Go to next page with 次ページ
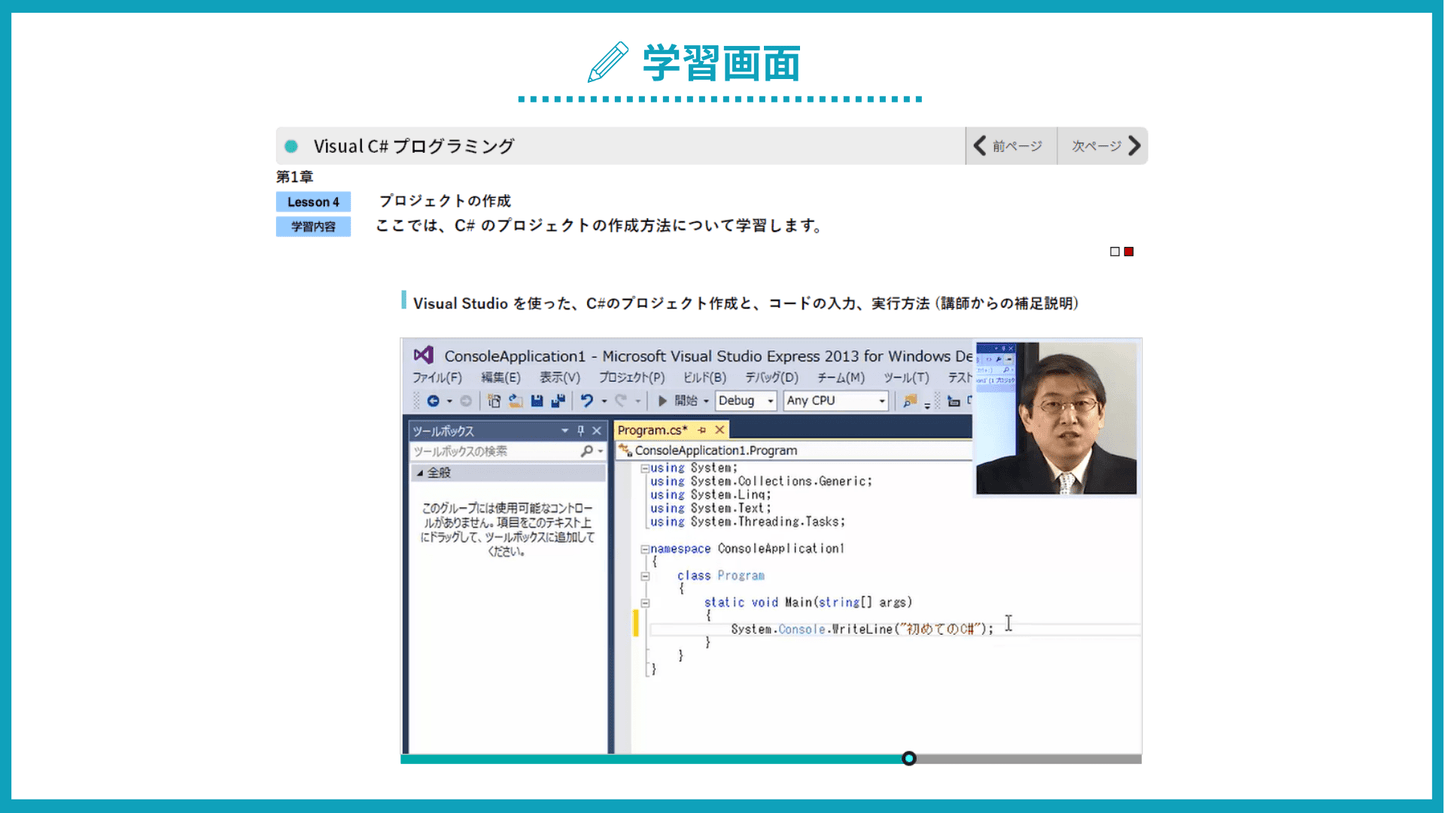Image resolution: width=1445 pixels, height=813 pixels. [1105, 146]
